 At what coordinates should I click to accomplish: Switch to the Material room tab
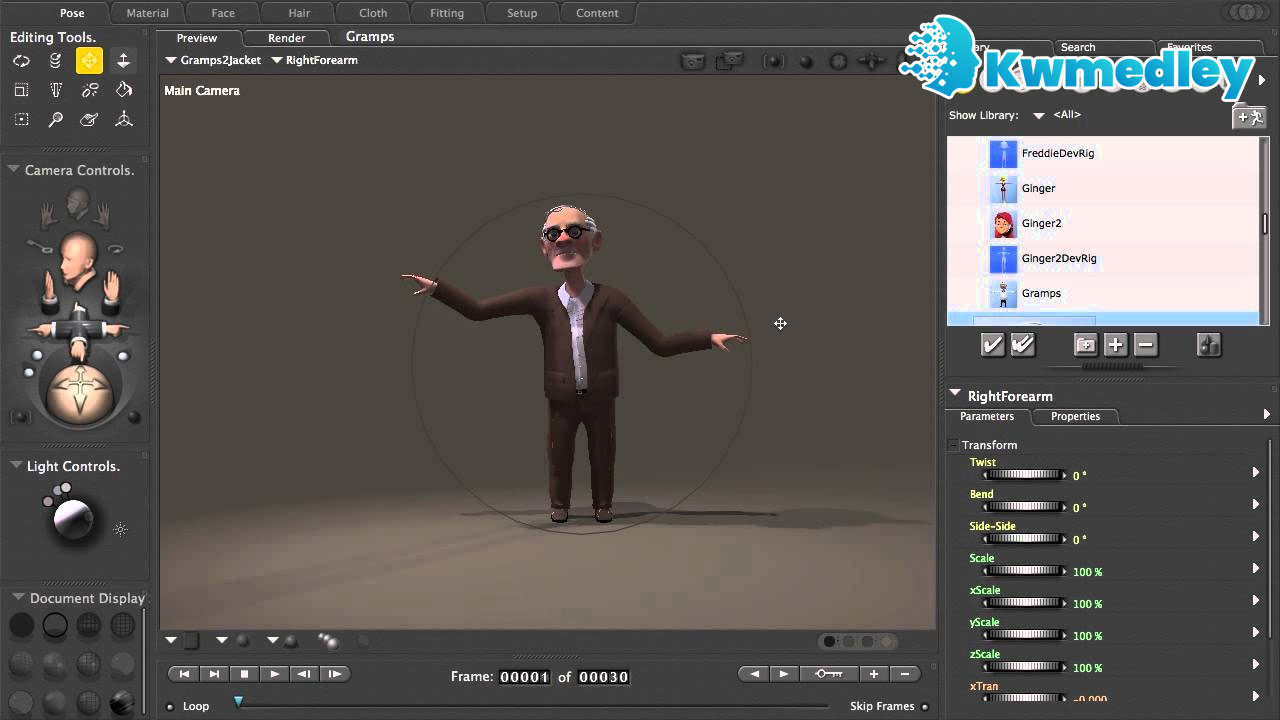click(x=147, y=13)
